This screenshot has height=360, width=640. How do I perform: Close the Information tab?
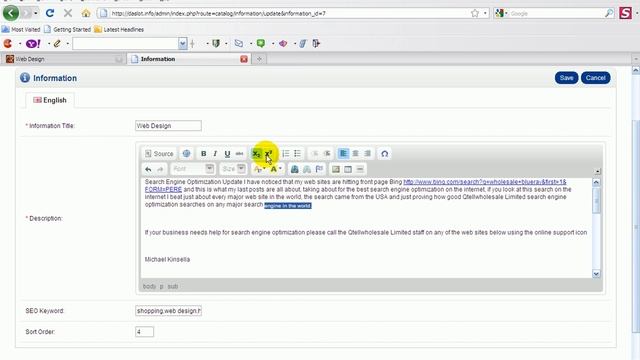point(244,59)
